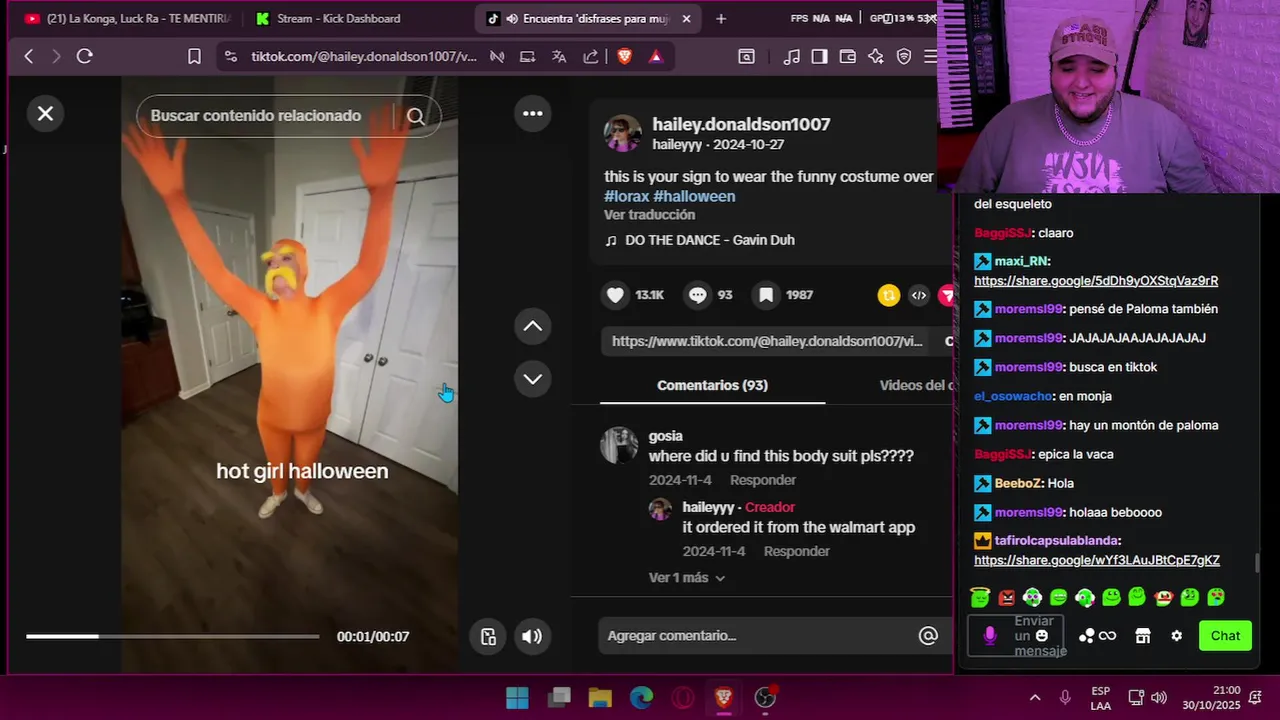
Task: Go to next video with down chevron
Action: click(533, 379)
